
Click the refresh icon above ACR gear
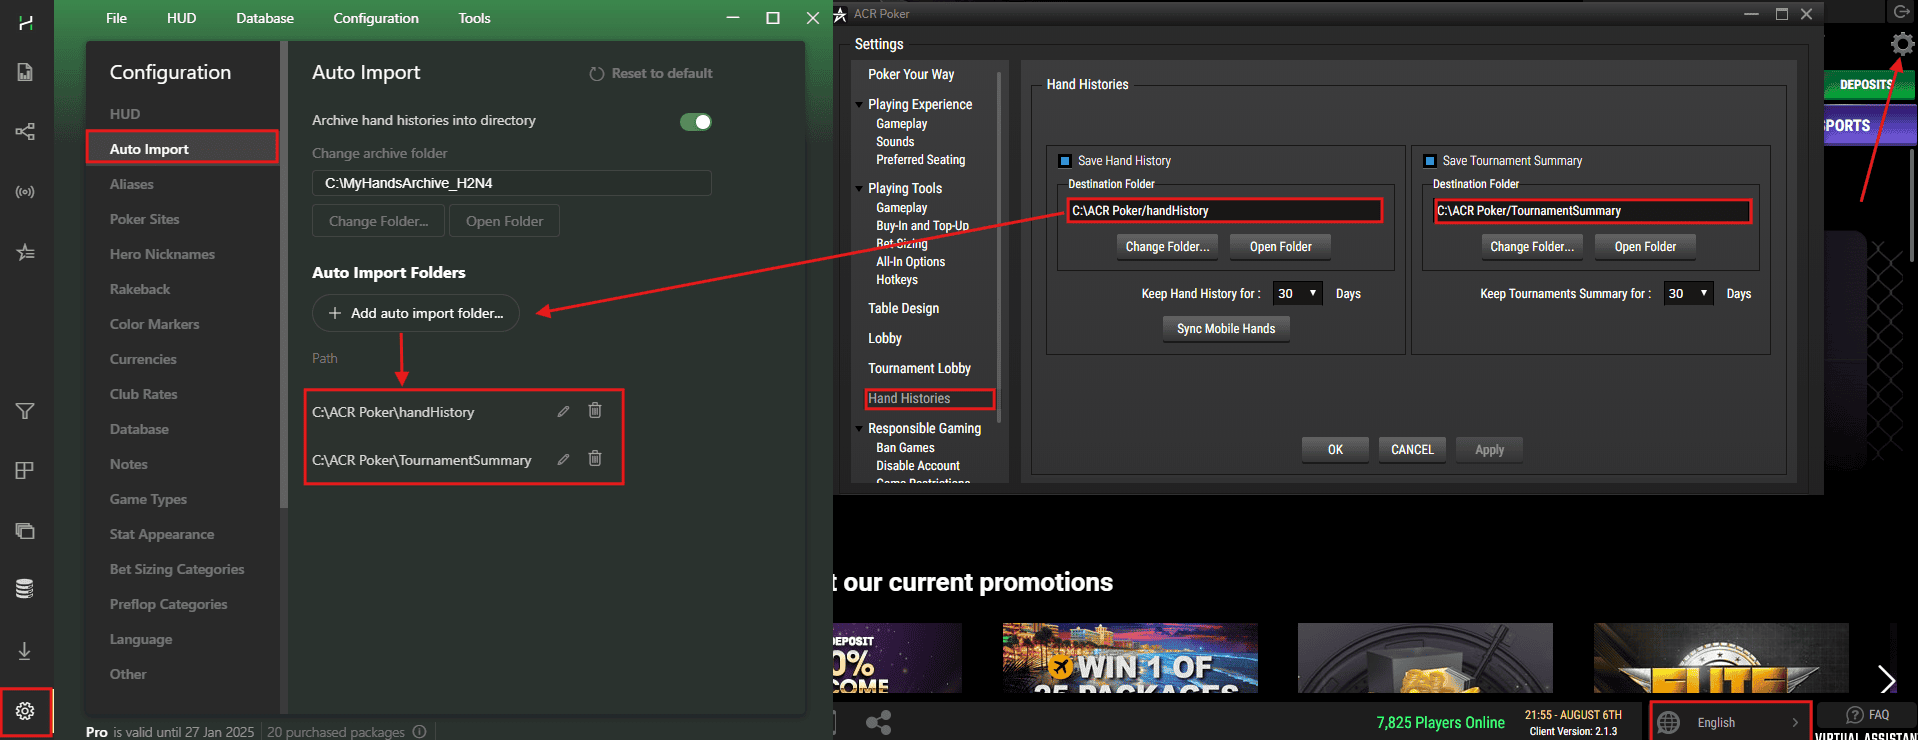tap(1901, 11)
